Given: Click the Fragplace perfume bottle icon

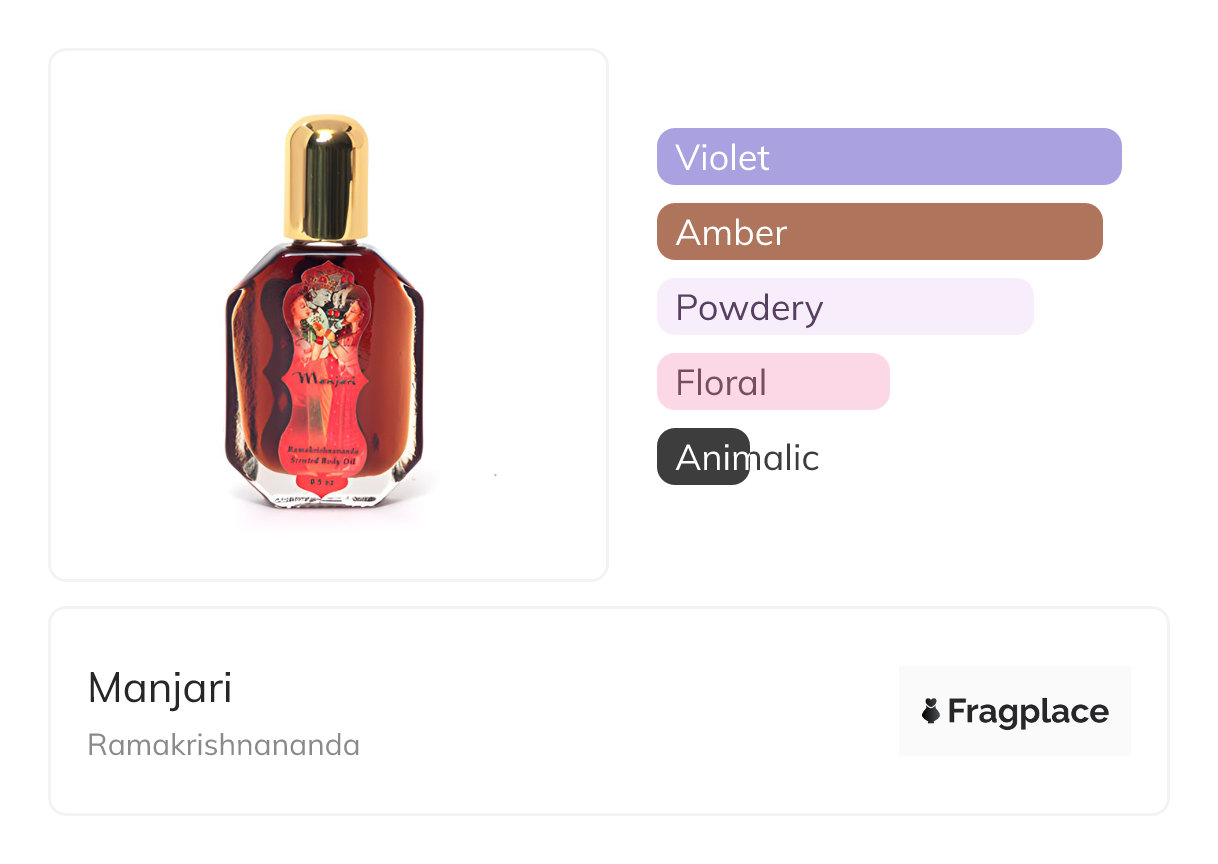Looking at the screenshot, I should (931, 712).
